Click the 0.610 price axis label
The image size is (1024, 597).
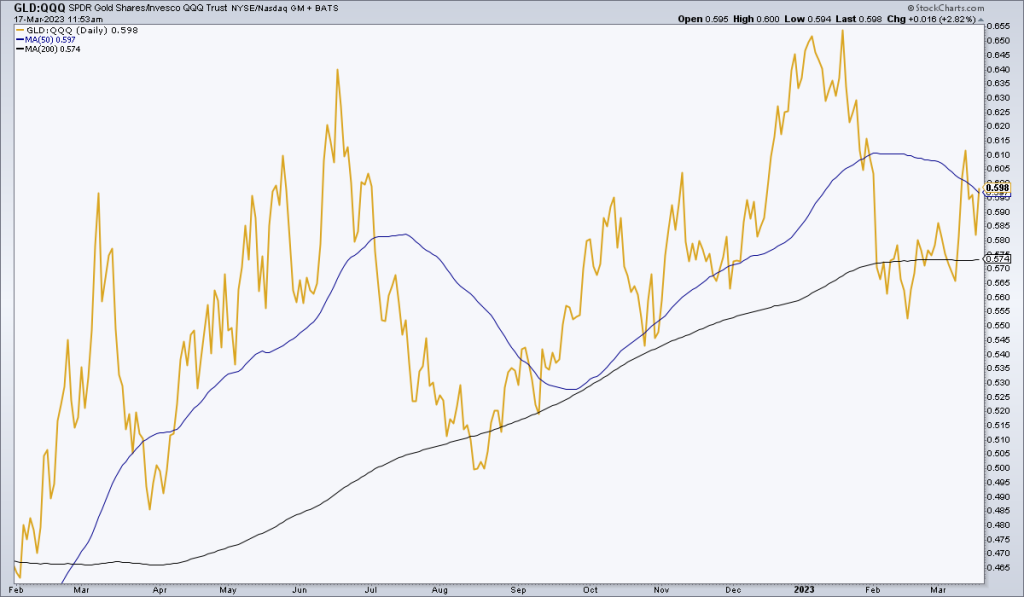pyautogui.click(x=1000, y=155)
